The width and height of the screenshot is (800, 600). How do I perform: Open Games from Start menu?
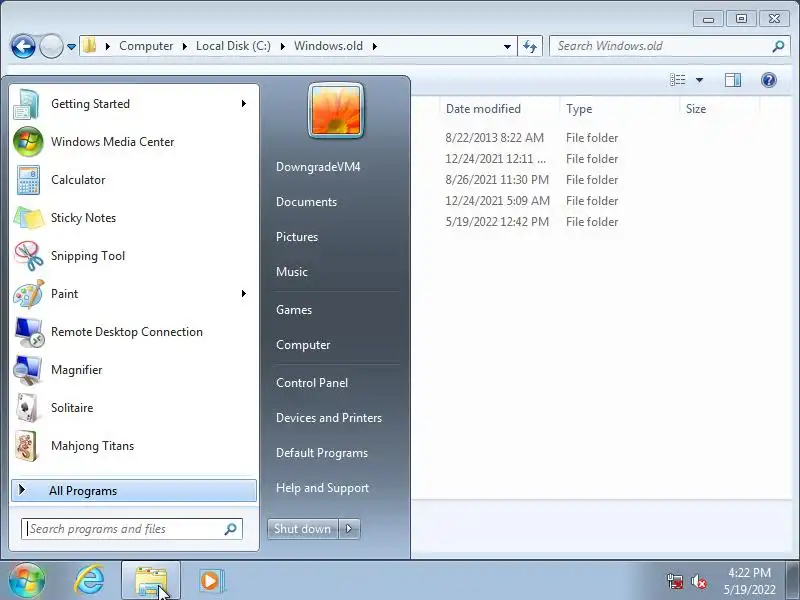point(293,310)
